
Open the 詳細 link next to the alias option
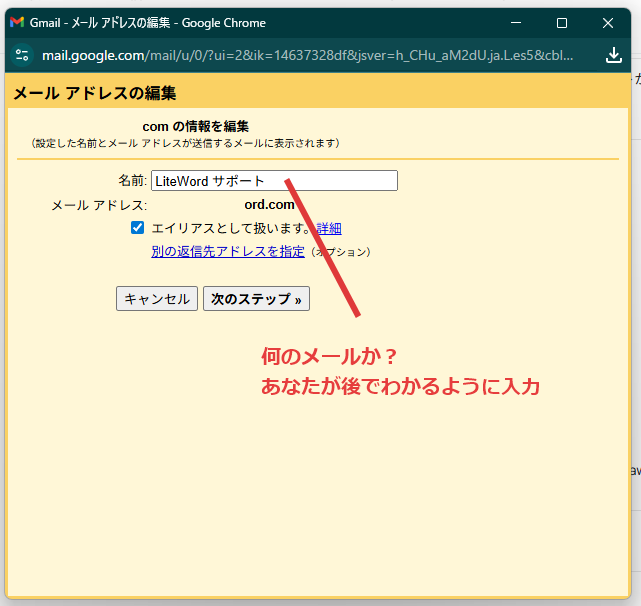coord(329,228)
